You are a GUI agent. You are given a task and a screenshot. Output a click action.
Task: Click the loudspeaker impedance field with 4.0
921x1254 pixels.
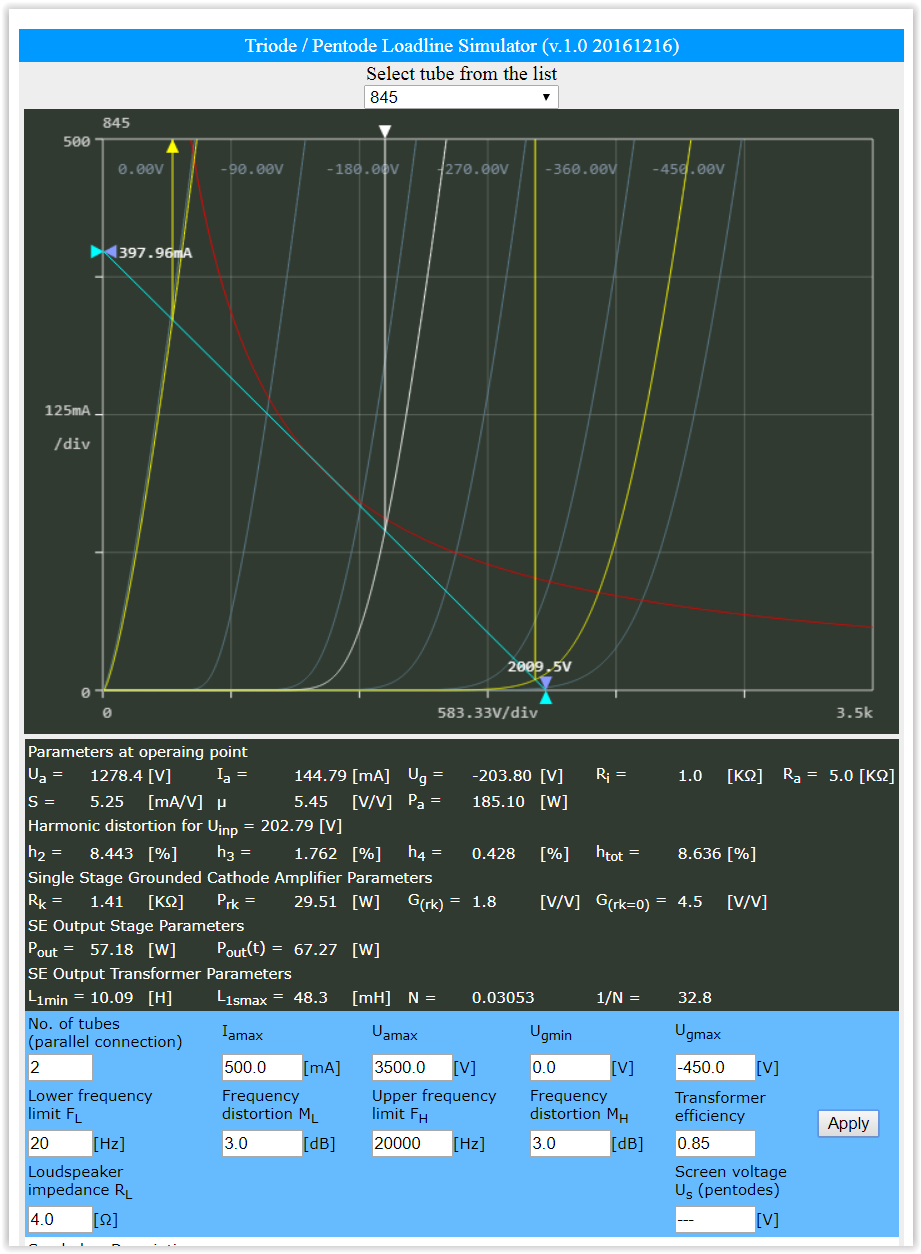[x=60, y=1219]
